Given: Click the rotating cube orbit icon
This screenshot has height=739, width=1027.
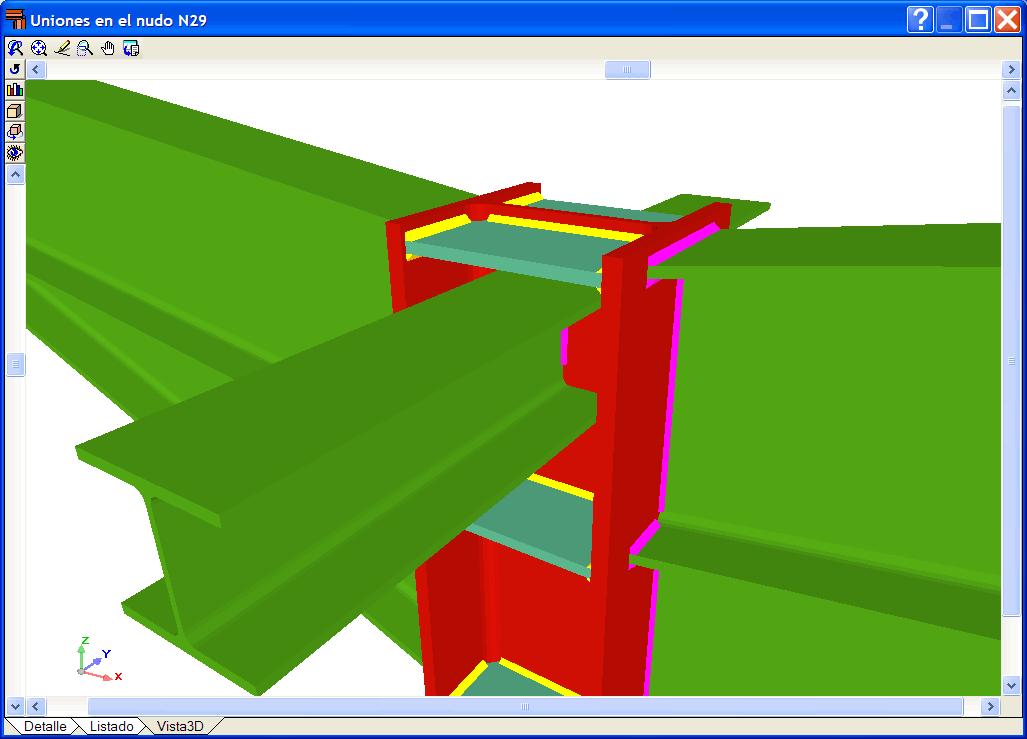Looking at the screenshot, I should pos(15,132).
